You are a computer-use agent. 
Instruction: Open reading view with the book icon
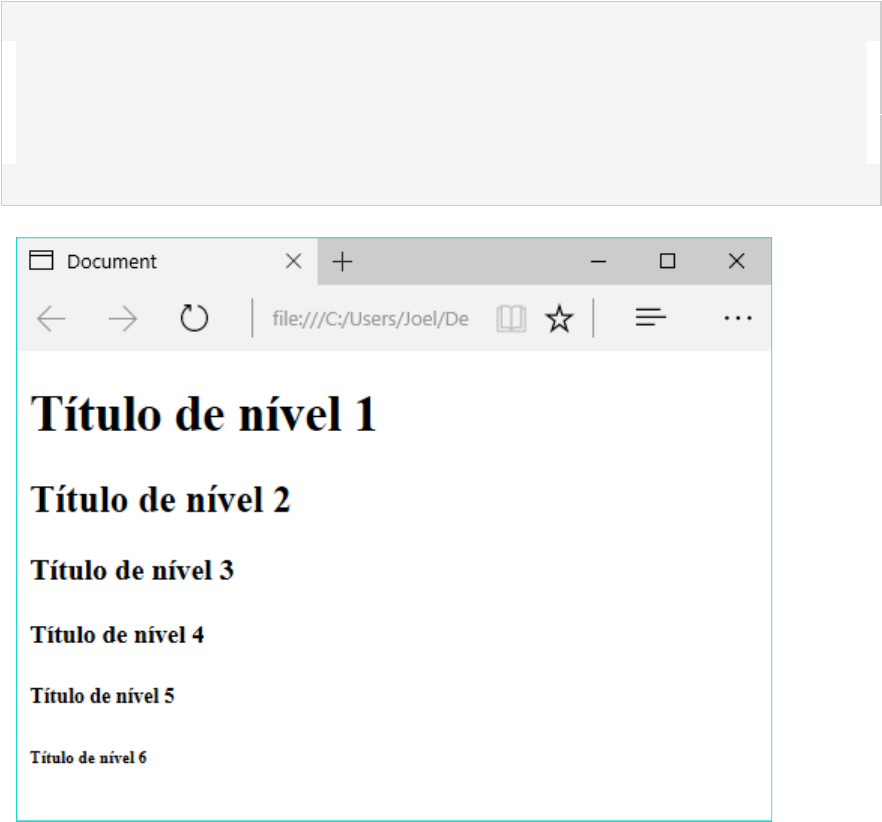[511, 317]
